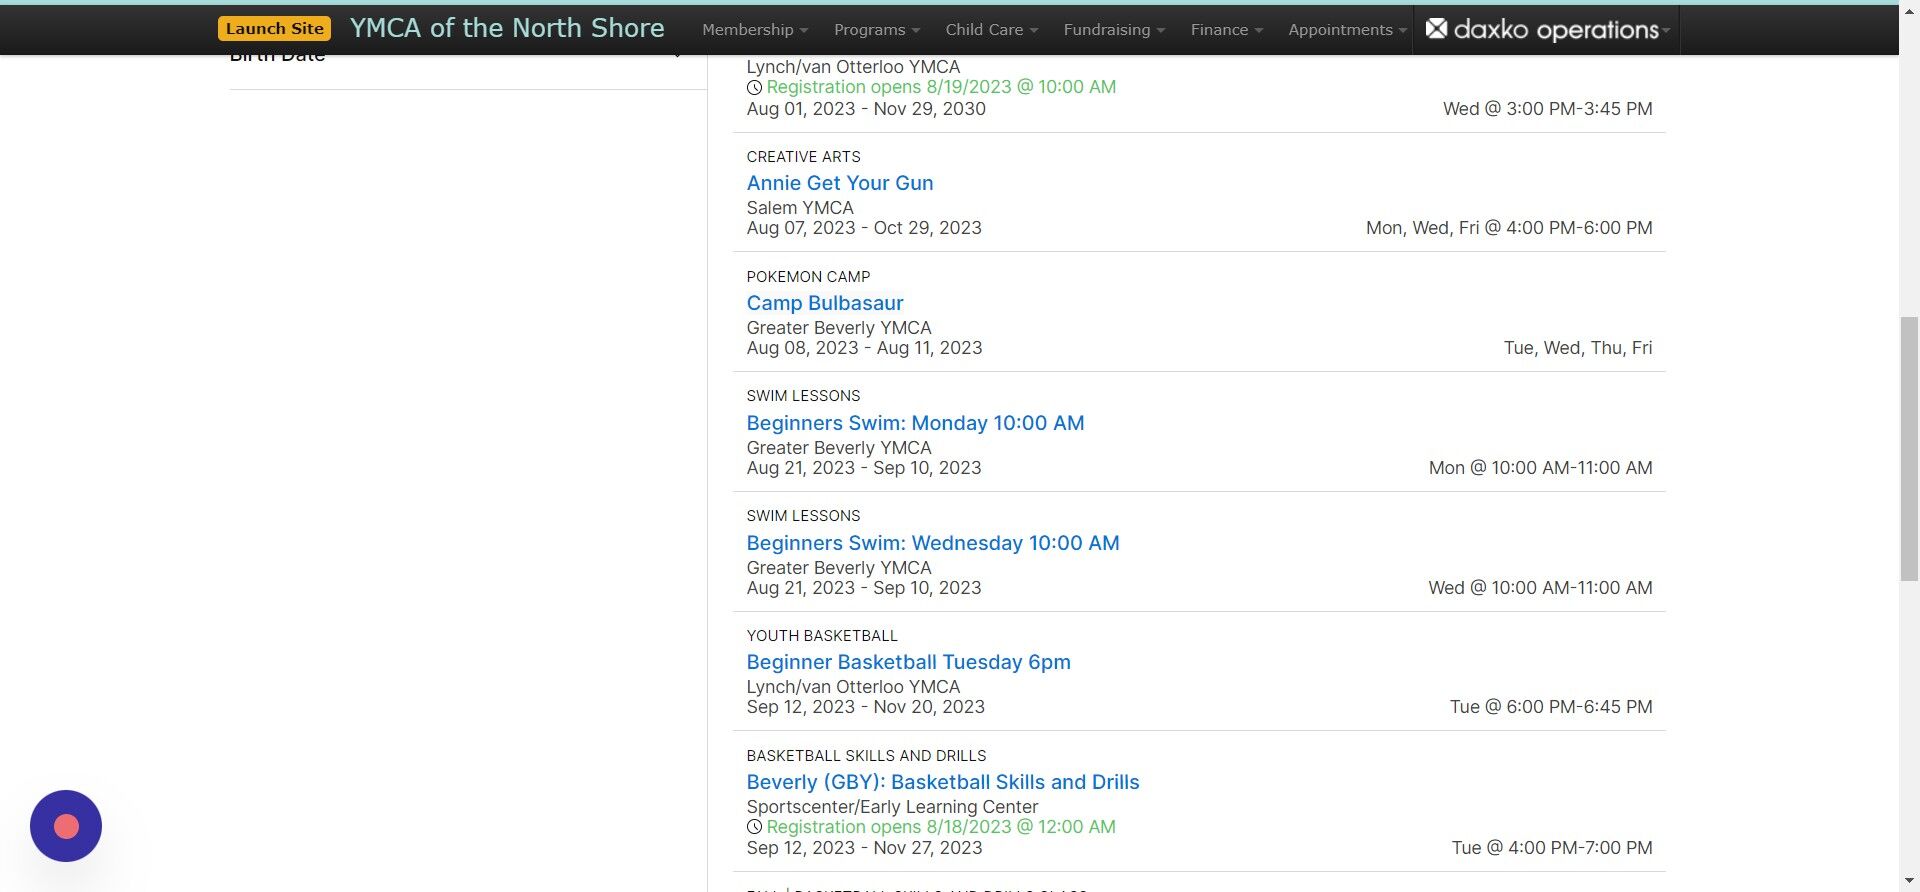This screenshot has width=1920, height=892.
Task: Expand the Child Care menu
Action: click(992, 30)
